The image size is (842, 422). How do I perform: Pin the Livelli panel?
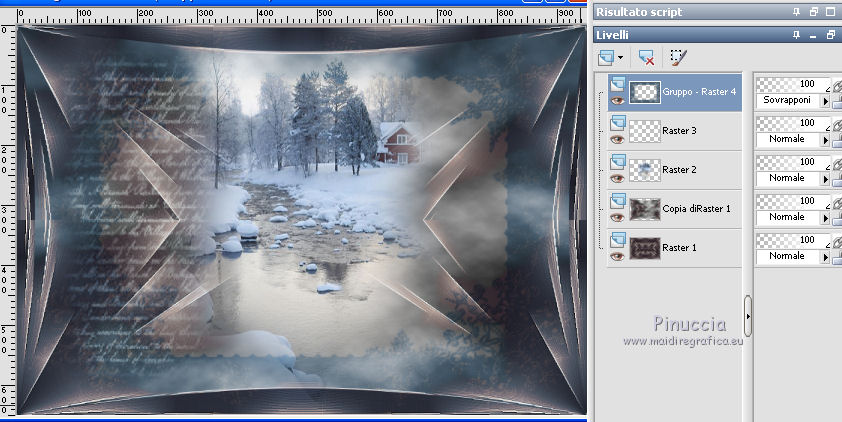796,35
